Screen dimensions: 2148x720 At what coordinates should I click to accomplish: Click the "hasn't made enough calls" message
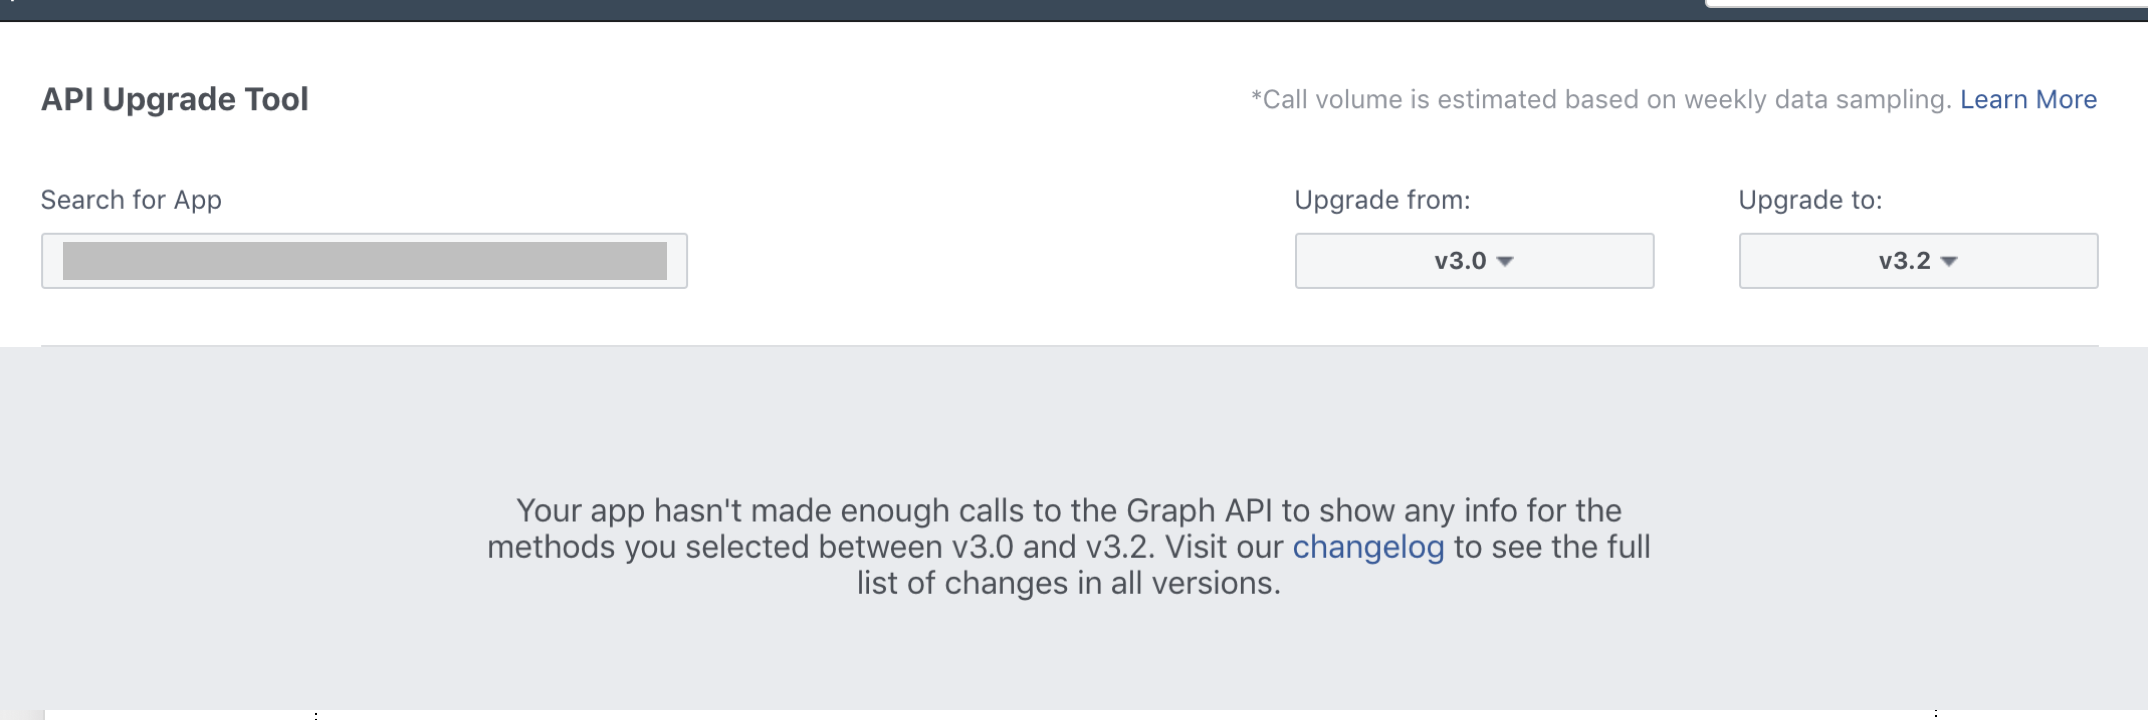1068,547
